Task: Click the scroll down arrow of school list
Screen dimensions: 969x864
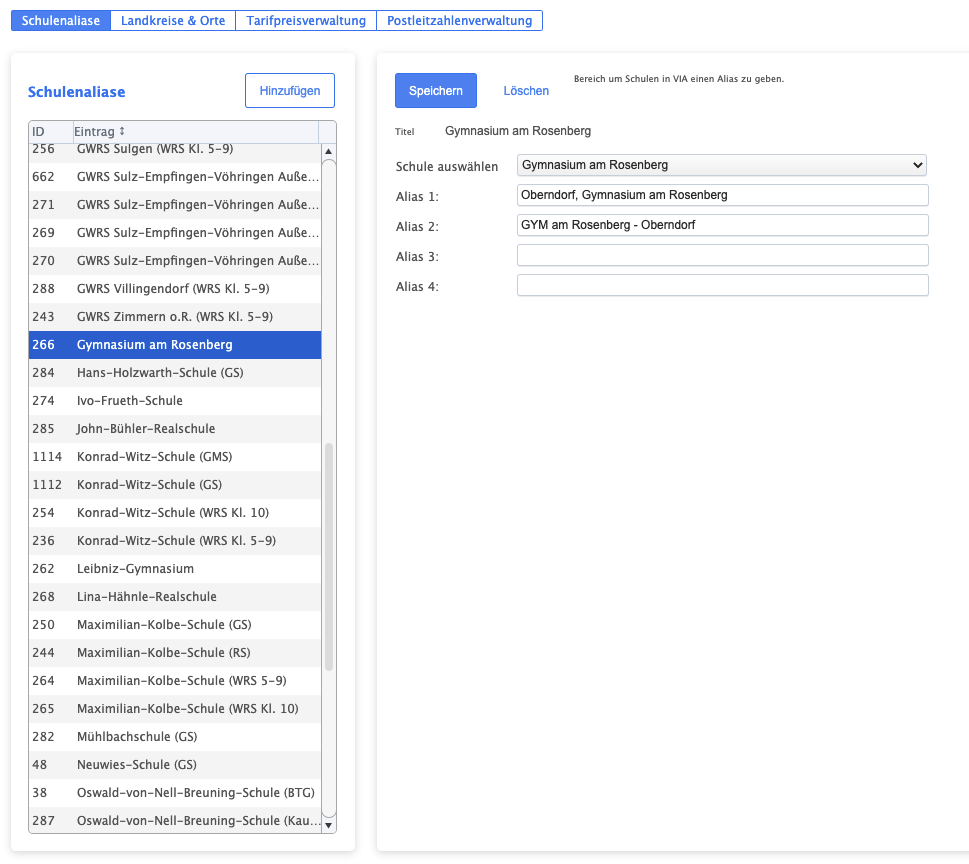Action: click(x=328, y=825)
